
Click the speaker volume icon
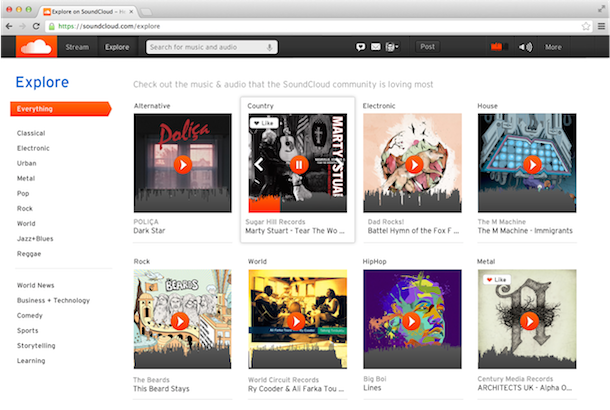point(525,47)
